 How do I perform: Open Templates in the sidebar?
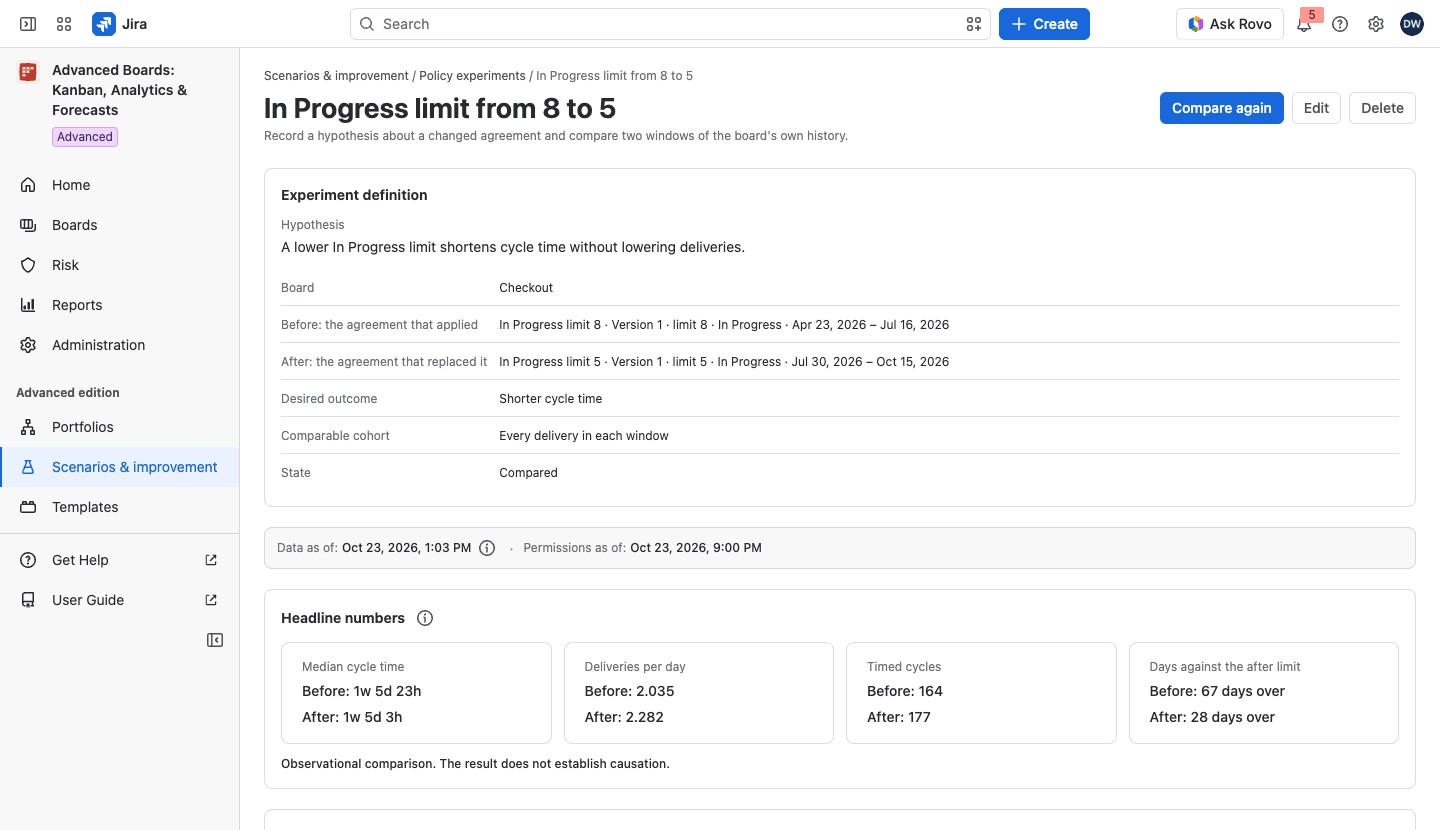(120, 507)
